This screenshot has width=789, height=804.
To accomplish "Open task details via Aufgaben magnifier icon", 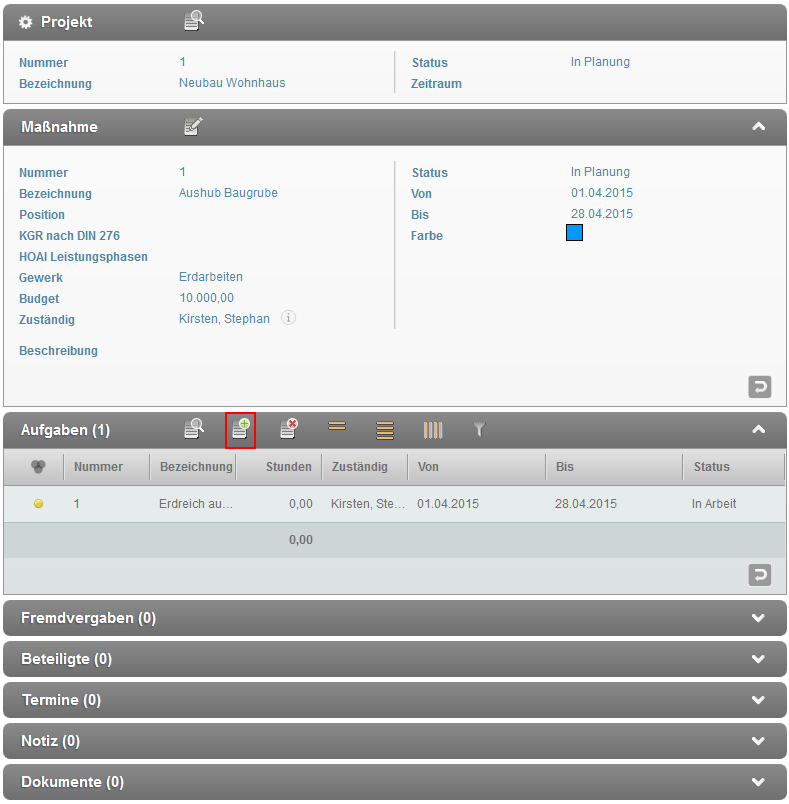I will pos(194,430).
